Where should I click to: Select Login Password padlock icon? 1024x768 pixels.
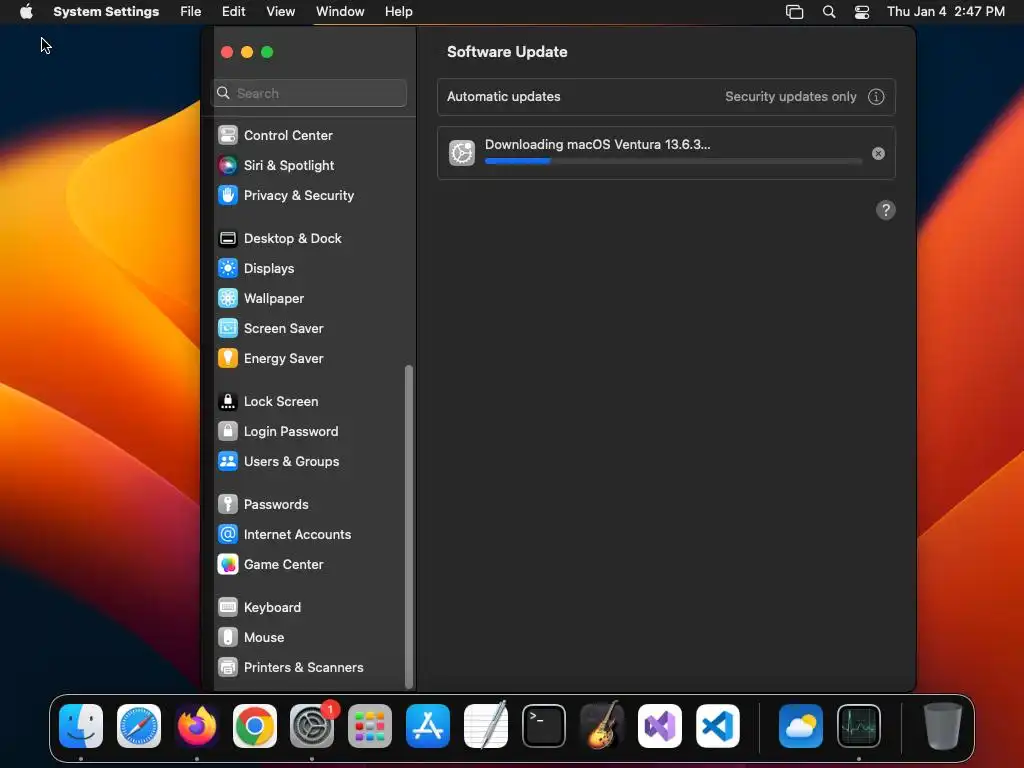228,432
